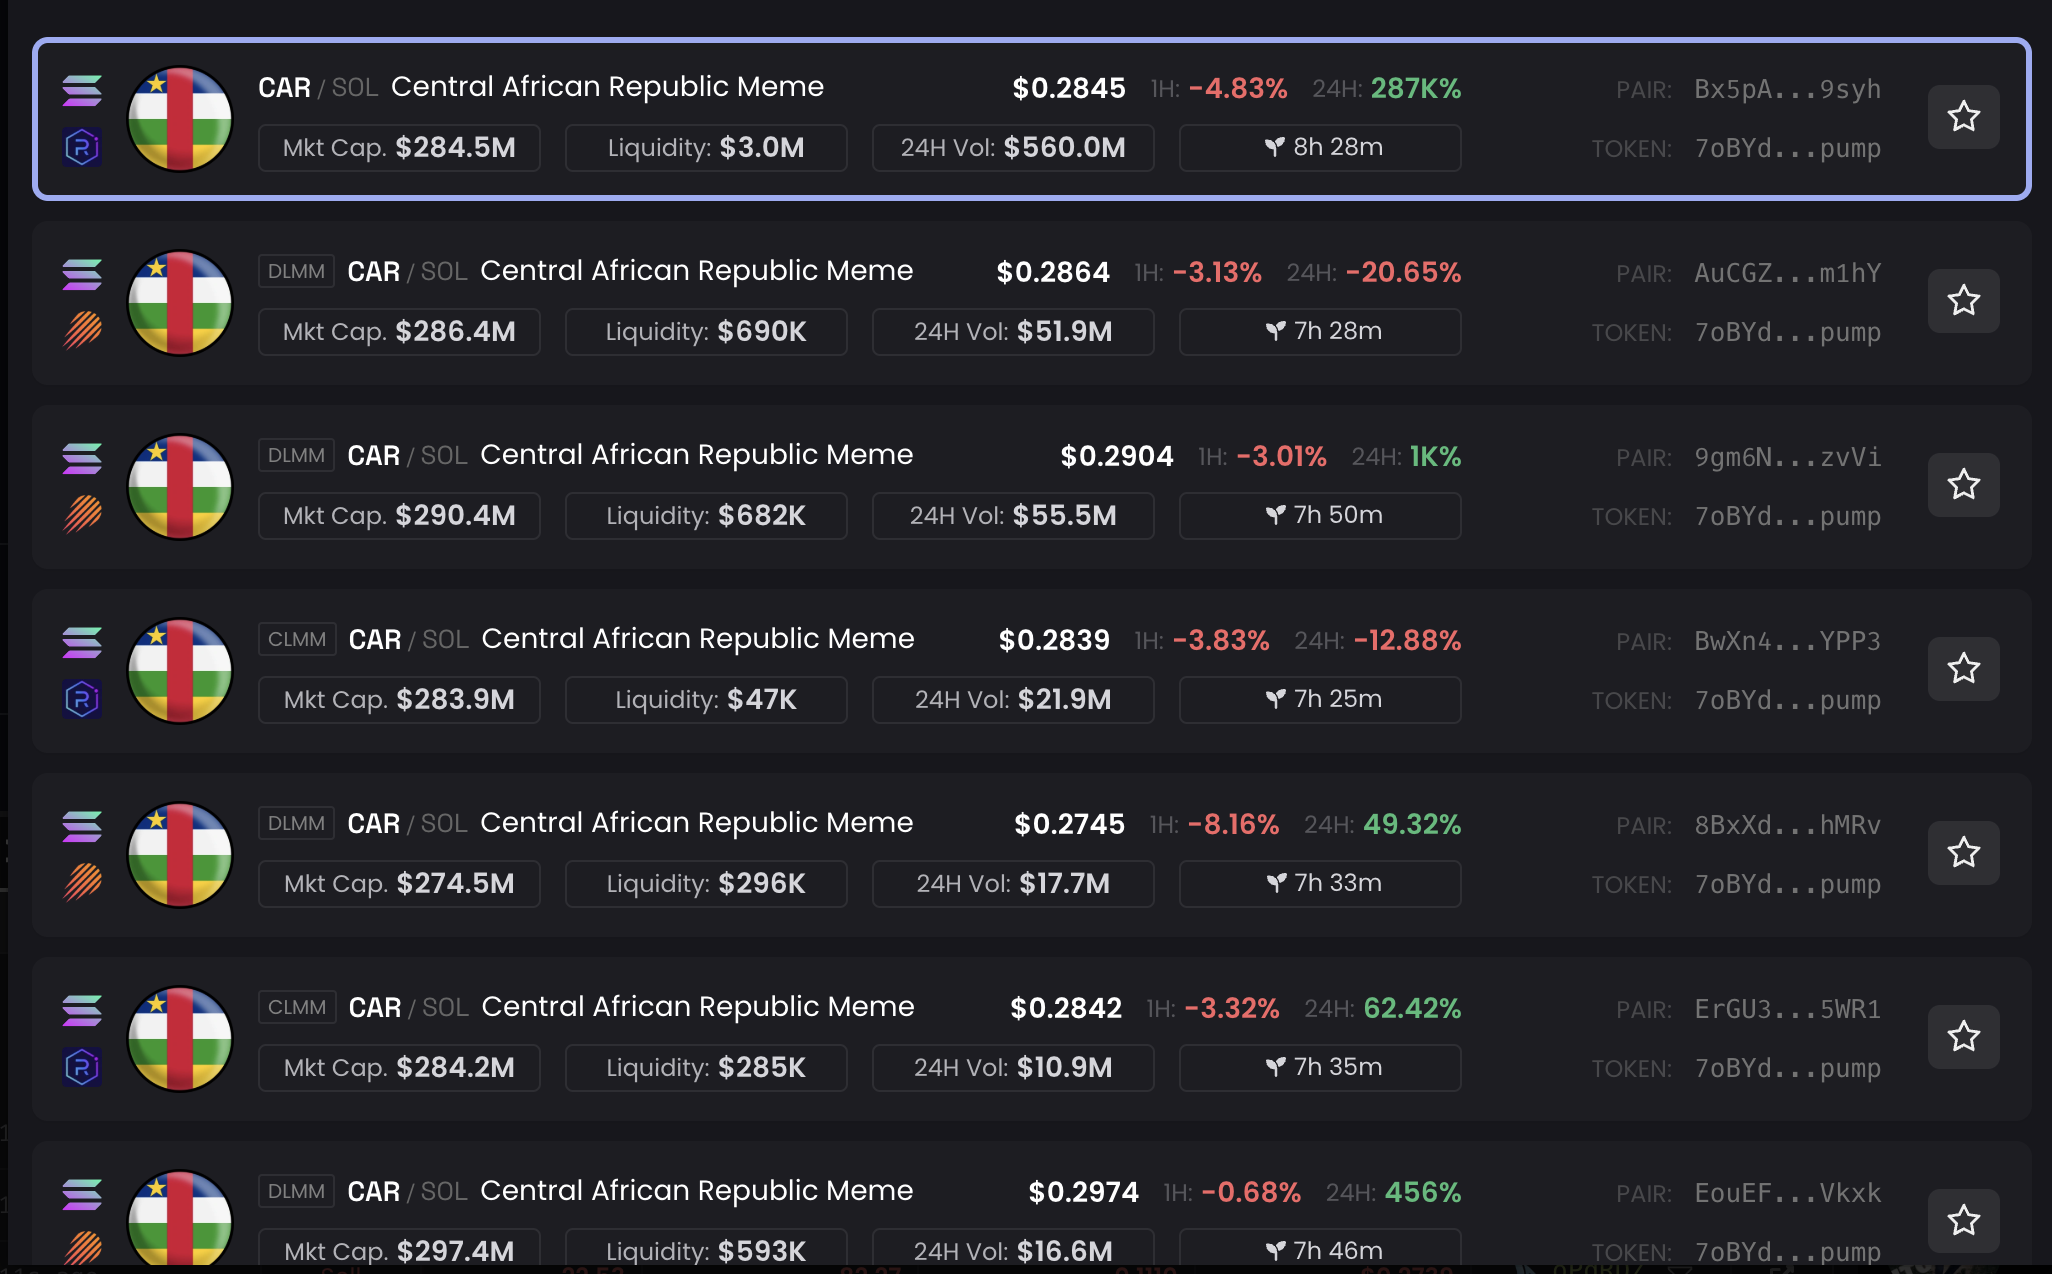Click CAR flag logo in $0.2842 row
2052x1274 pixels.
point(180,1038)
